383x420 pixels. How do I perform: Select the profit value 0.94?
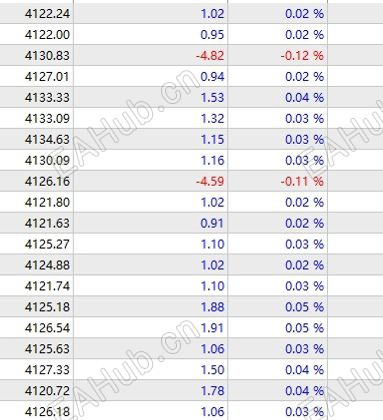(x=212, y=77)
